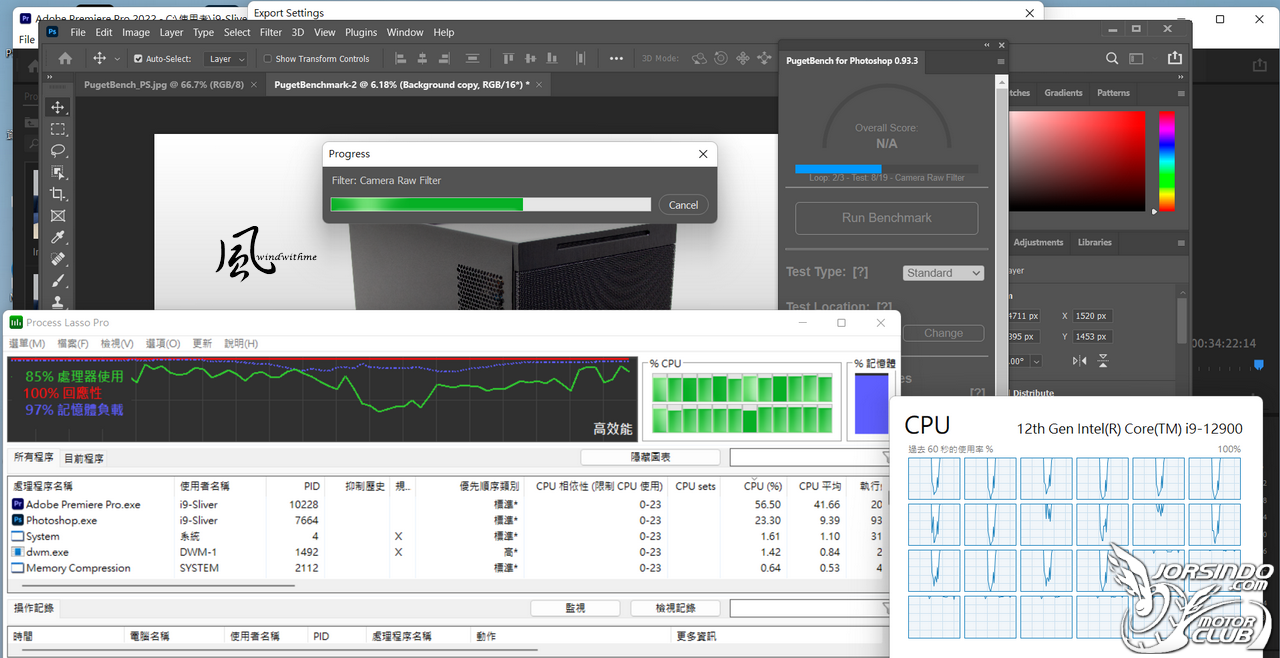Pick a color in the color field
This screenshot has width=1280, height=658.
(1077, 160)
